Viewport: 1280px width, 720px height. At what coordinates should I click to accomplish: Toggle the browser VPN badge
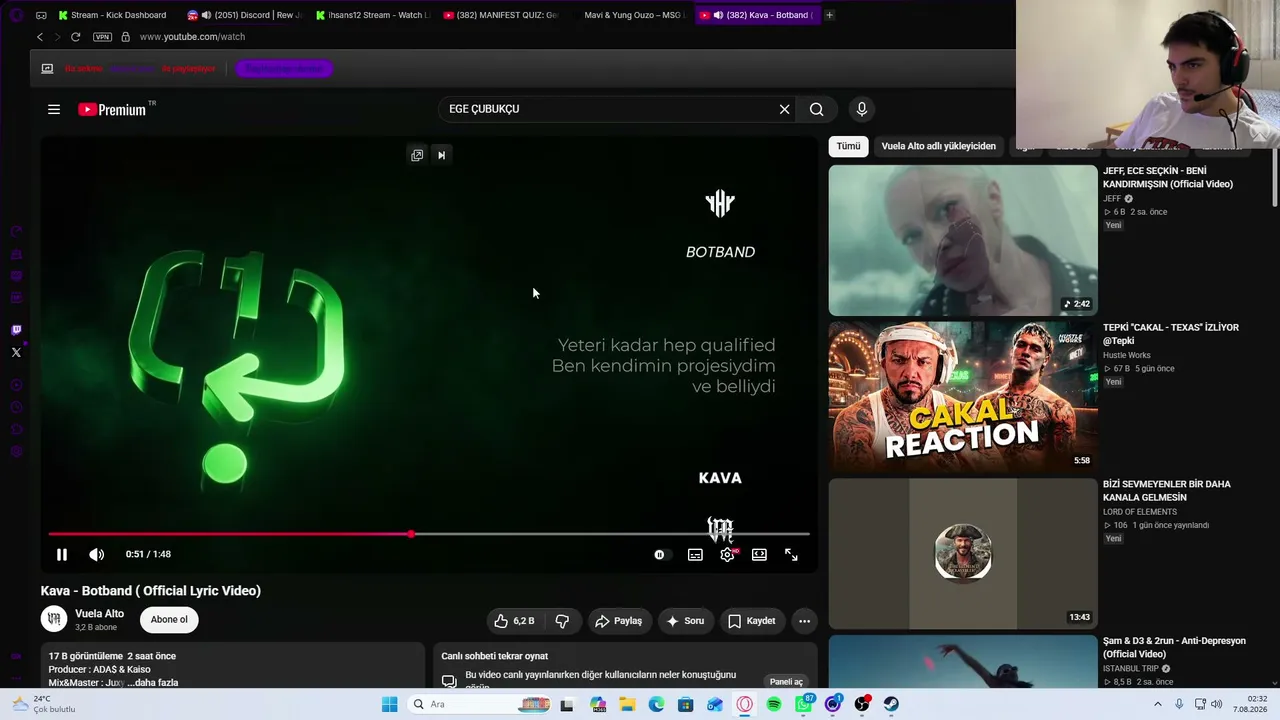(102, 37)
